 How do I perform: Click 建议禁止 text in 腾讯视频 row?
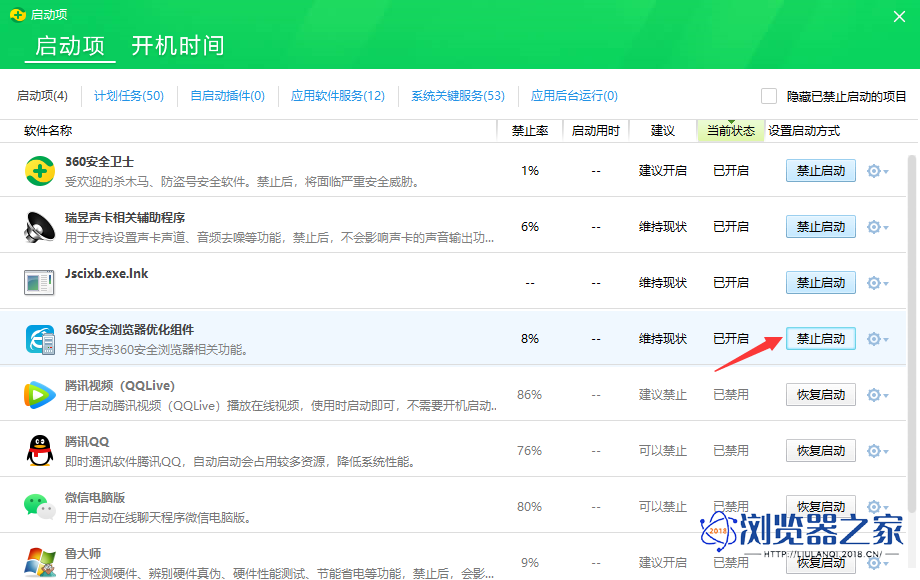[662, 395]
